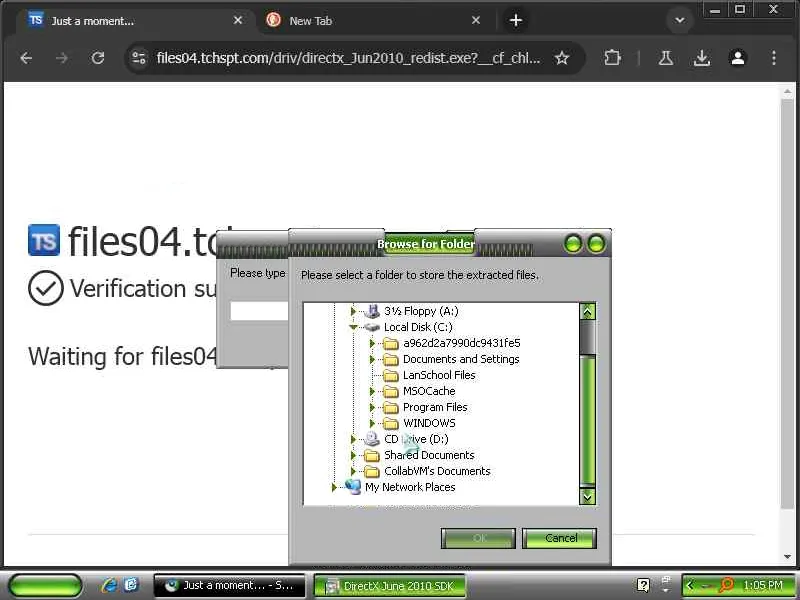
Task: Bookmark this page with the star icon
Action: click(x=562, y=58)
